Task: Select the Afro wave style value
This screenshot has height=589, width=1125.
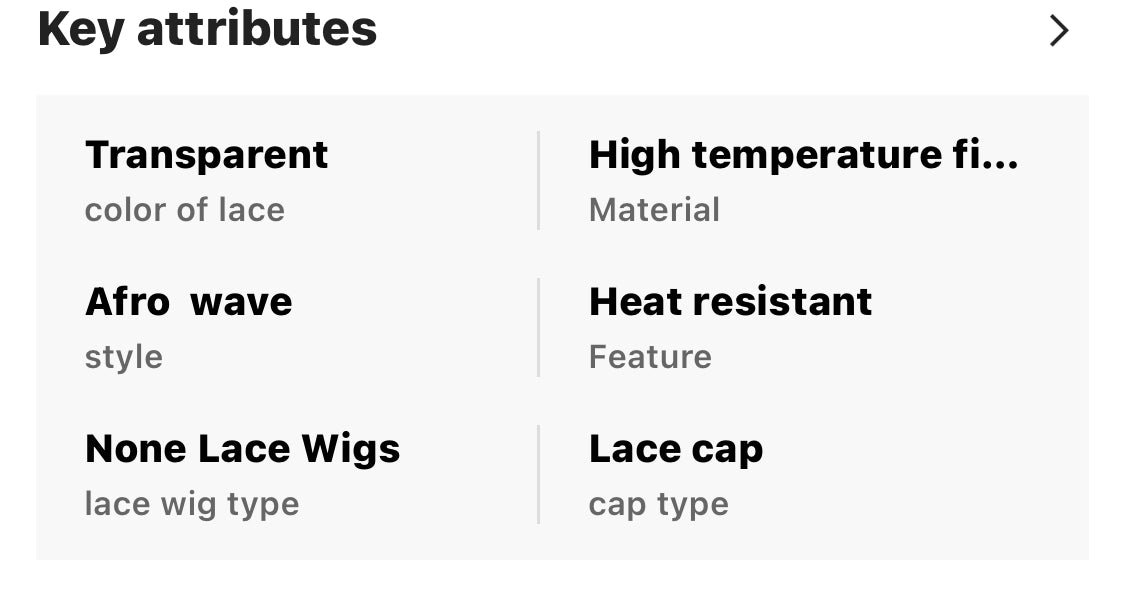Action: [x=188, y=302]
